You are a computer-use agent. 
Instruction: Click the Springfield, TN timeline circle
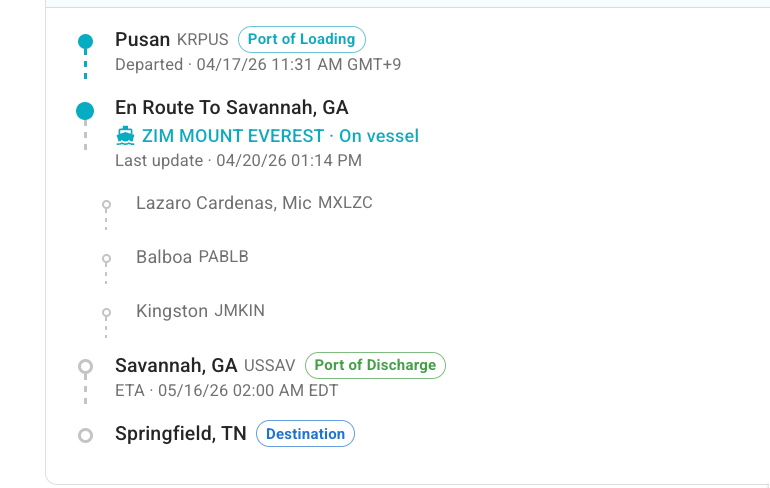[85, 435]
